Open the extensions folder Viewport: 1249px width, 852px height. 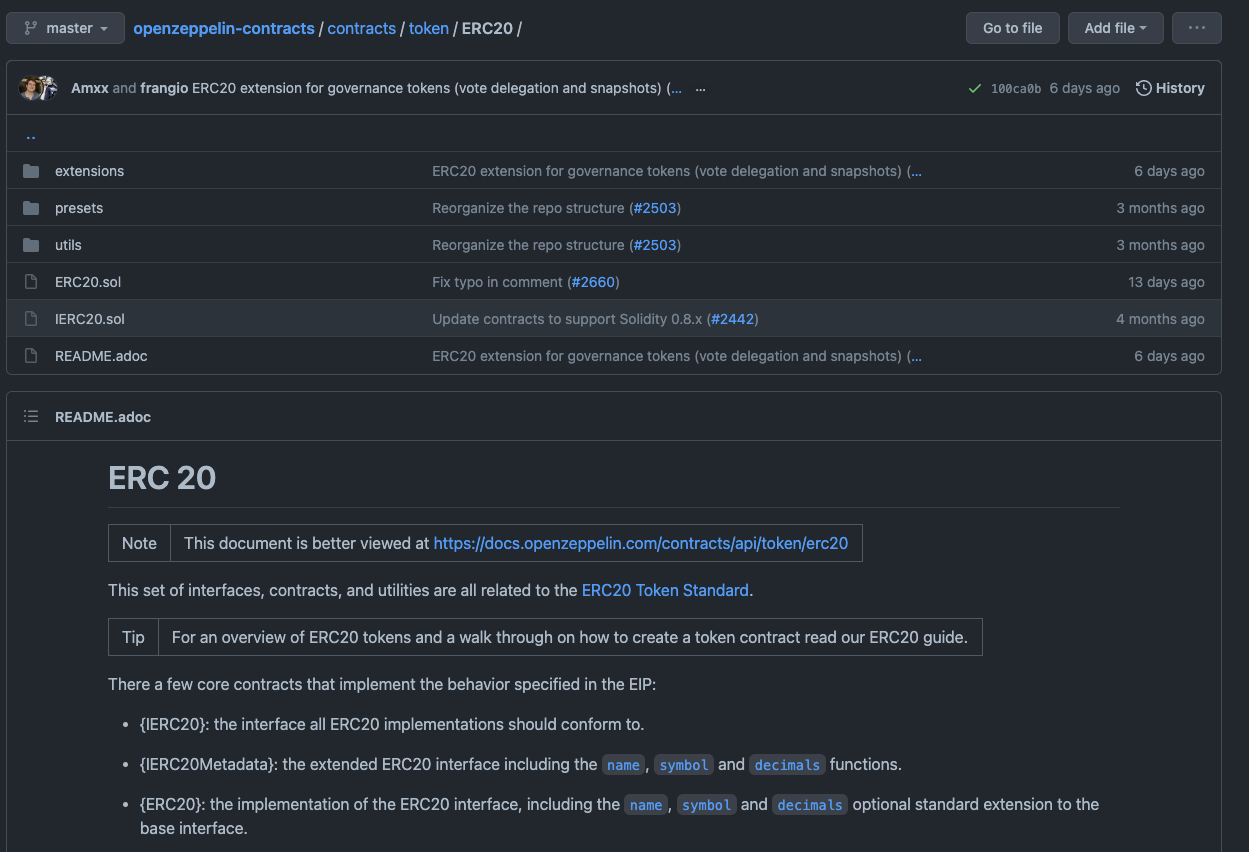tap(89, 171)
